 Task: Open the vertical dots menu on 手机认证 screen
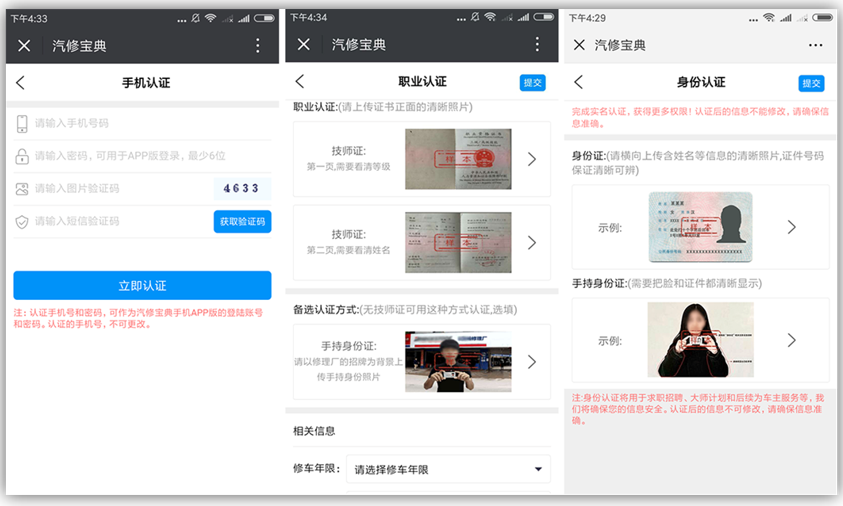[x=258, y=45]
